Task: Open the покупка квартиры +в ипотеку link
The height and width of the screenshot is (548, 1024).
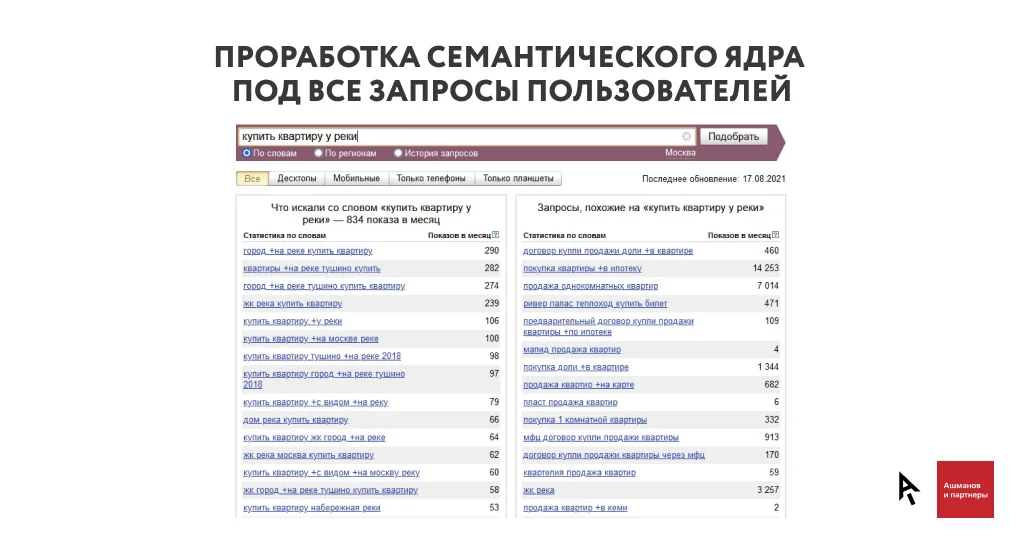Action: [582, 268]
